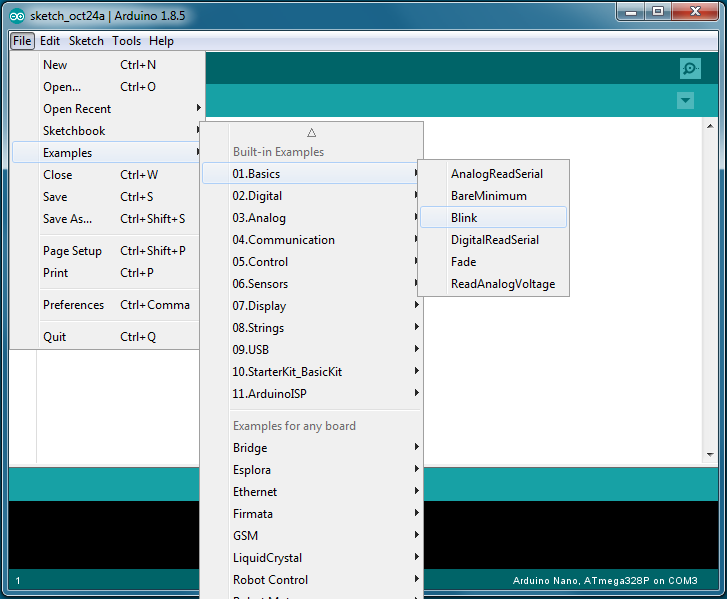
Task: Open Preferences
Action: tap(106, 305)
